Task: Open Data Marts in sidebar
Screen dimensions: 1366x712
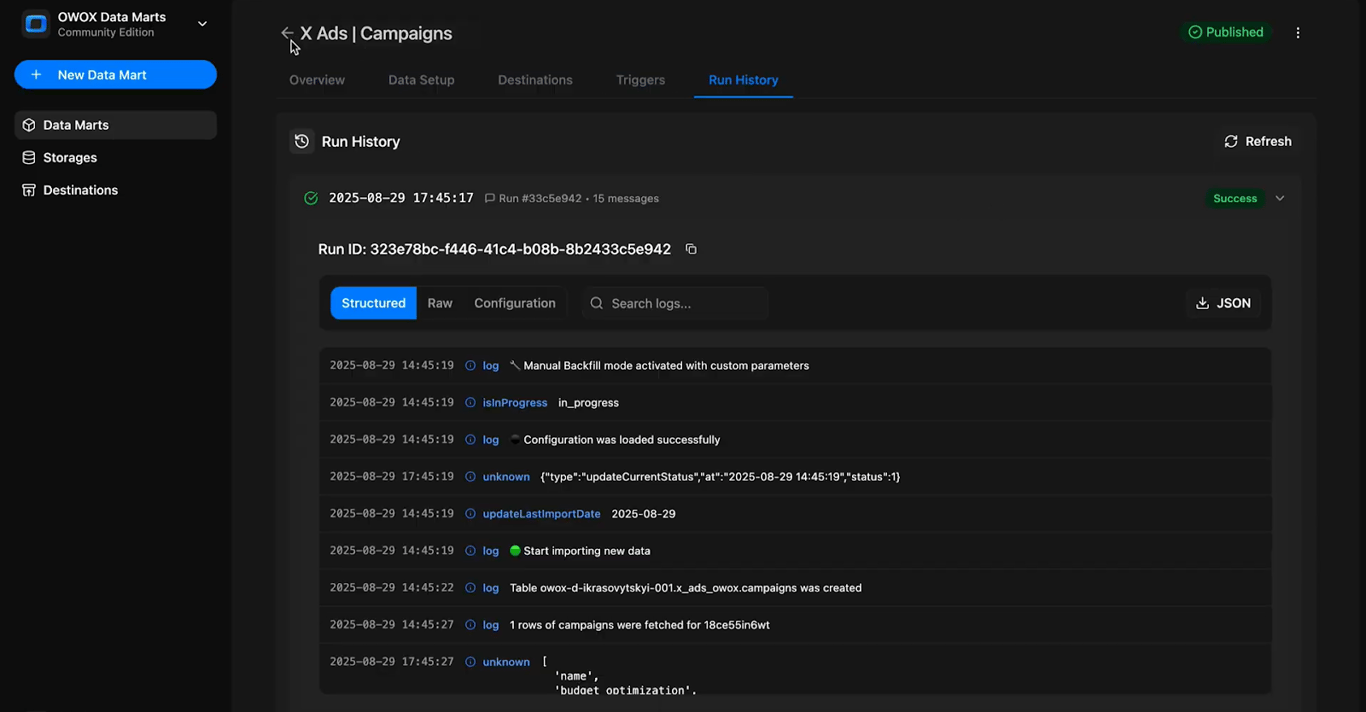Action: tap(115, 125)
